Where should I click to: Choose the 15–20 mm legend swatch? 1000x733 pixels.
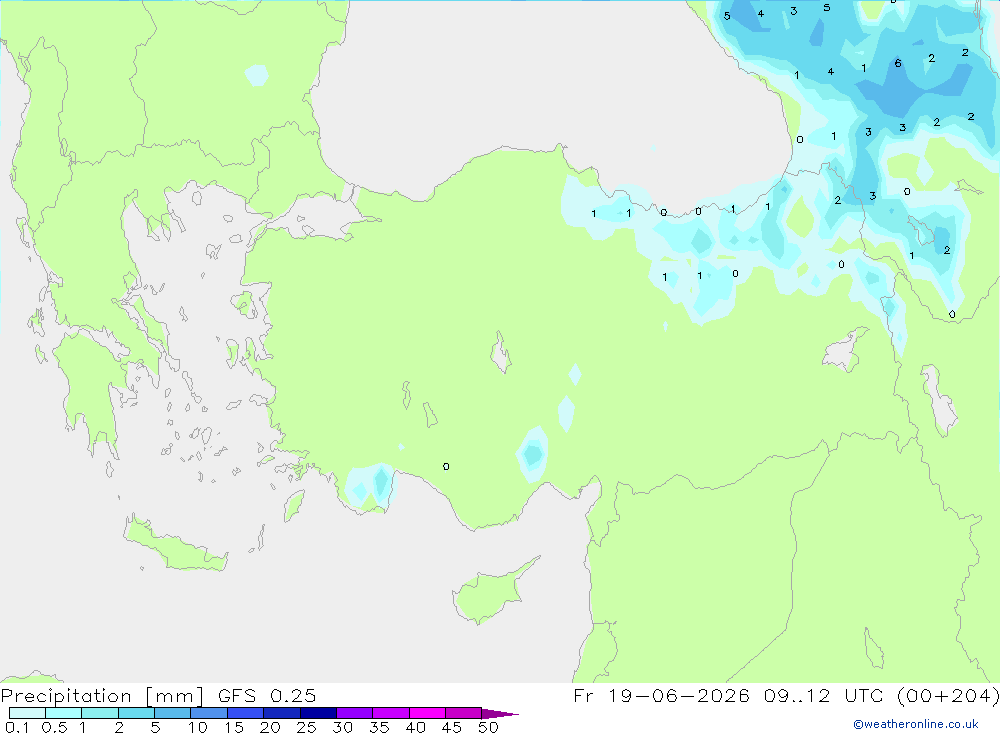[x=246, y=713]
